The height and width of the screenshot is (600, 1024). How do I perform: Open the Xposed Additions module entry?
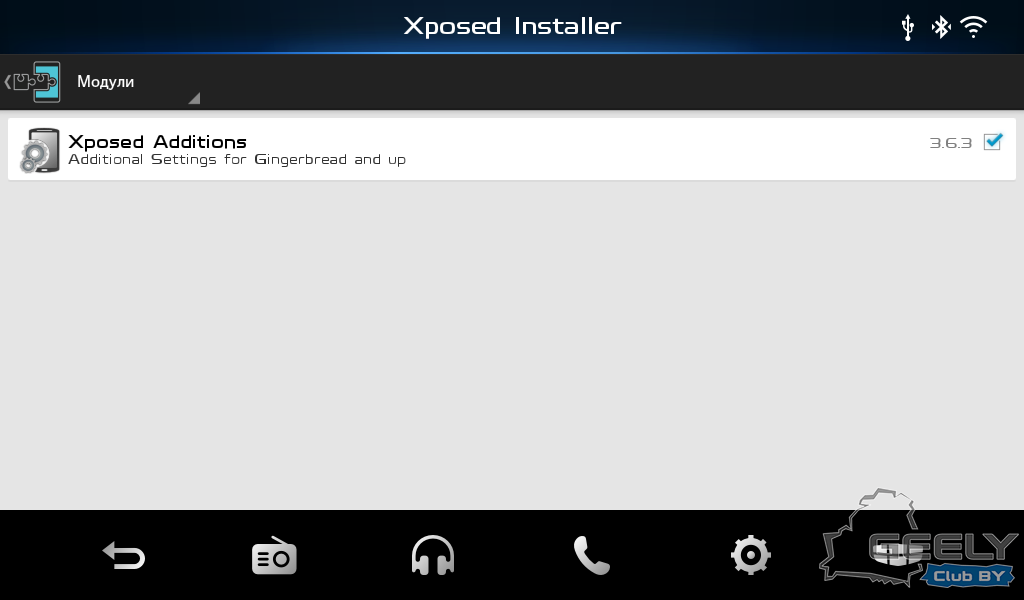click(x=511, y=149)
